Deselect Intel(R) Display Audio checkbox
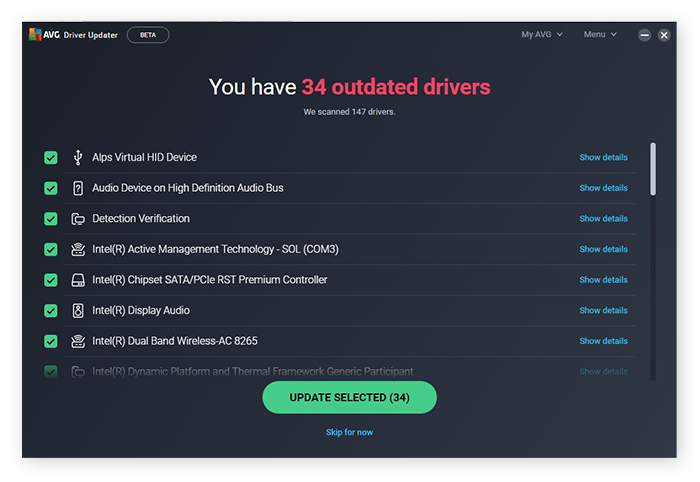 [51, 311]
